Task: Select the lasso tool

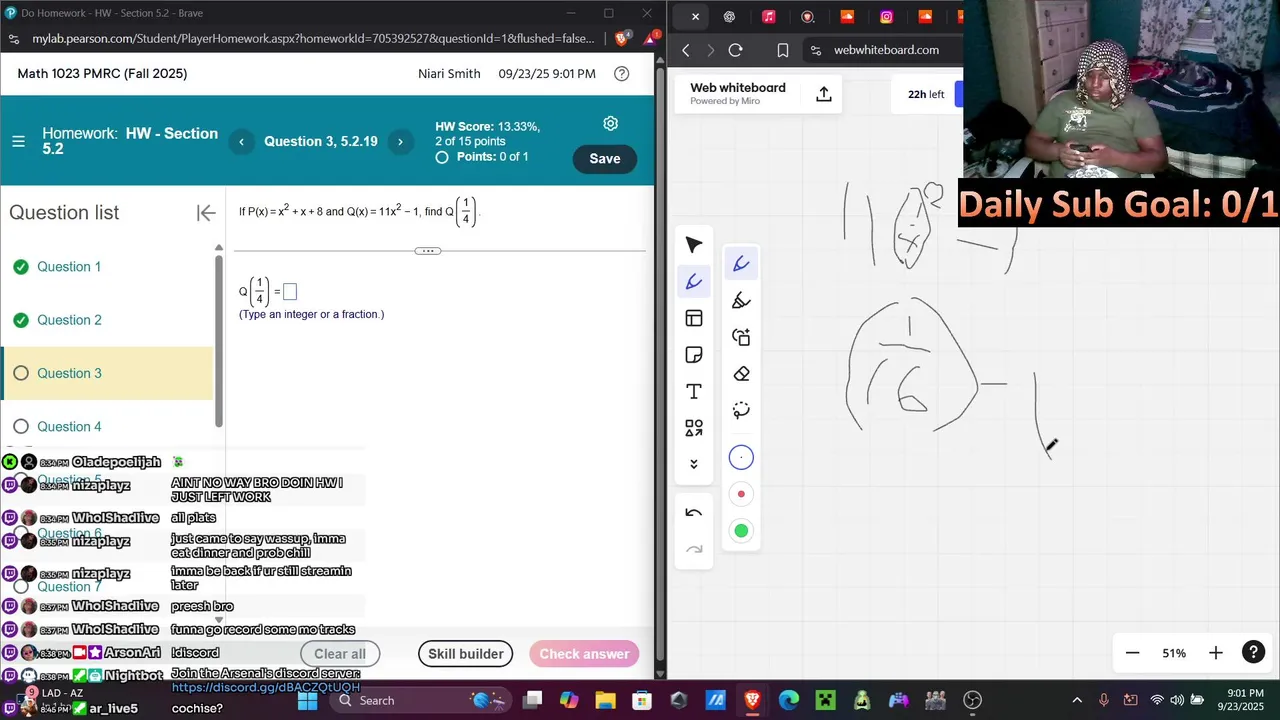Action: click(x=741, y=410)
